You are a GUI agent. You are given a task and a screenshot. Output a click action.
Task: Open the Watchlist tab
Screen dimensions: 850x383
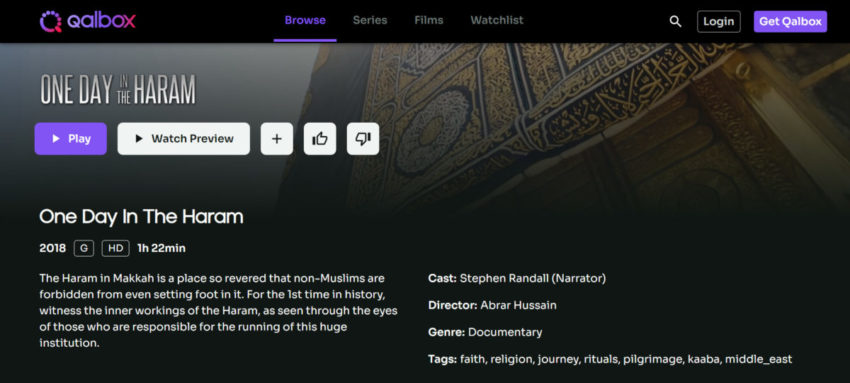(497, 21)
